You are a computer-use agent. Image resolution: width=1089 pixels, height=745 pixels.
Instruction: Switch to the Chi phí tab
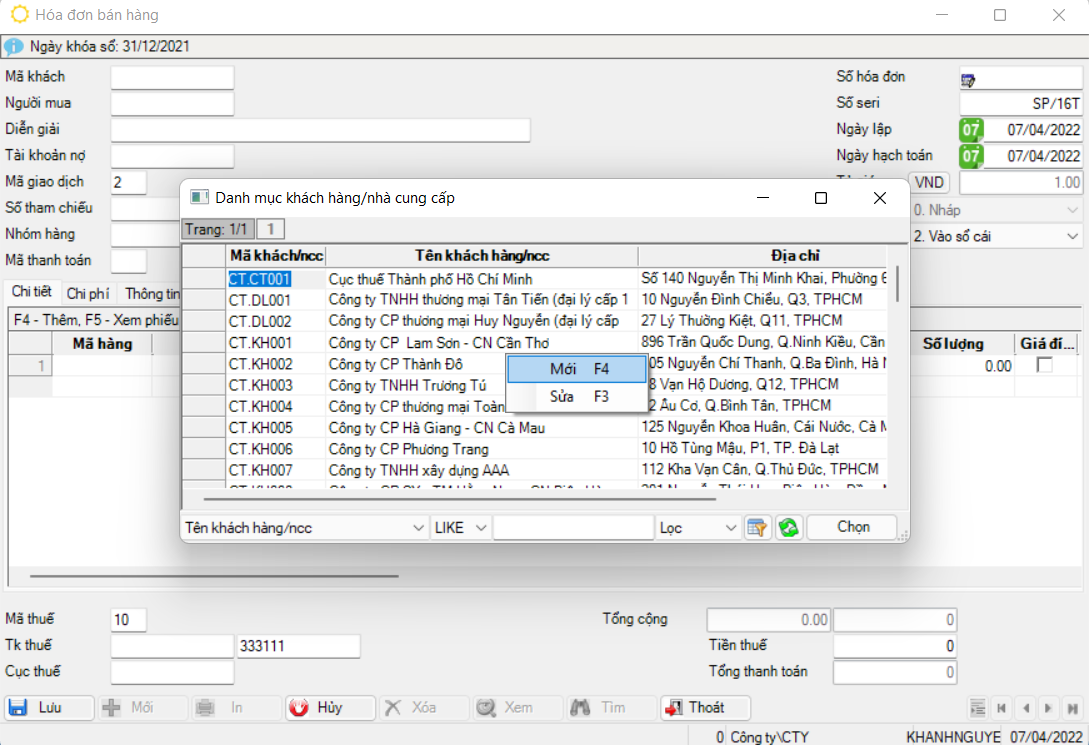click(x=87, y=294)
